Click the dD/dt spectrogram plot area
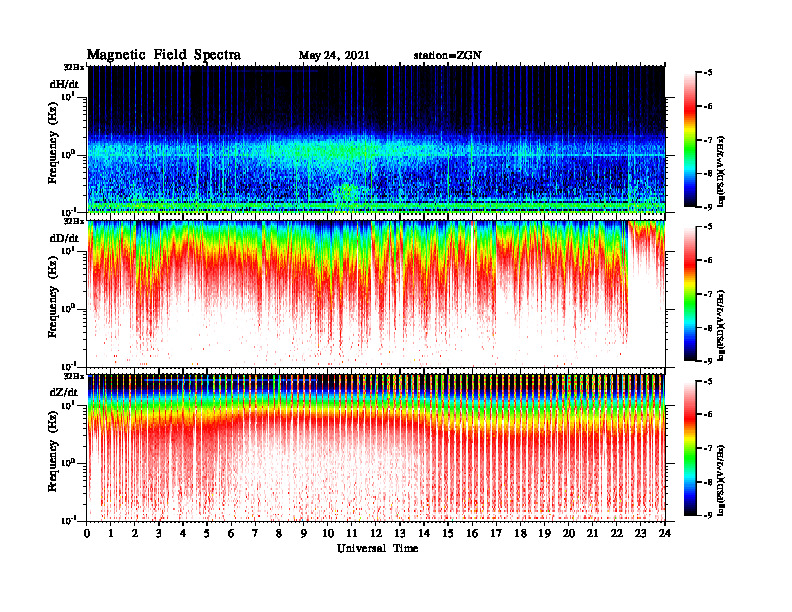The height and width of the screenshot is (612, 792). point(376,293)
